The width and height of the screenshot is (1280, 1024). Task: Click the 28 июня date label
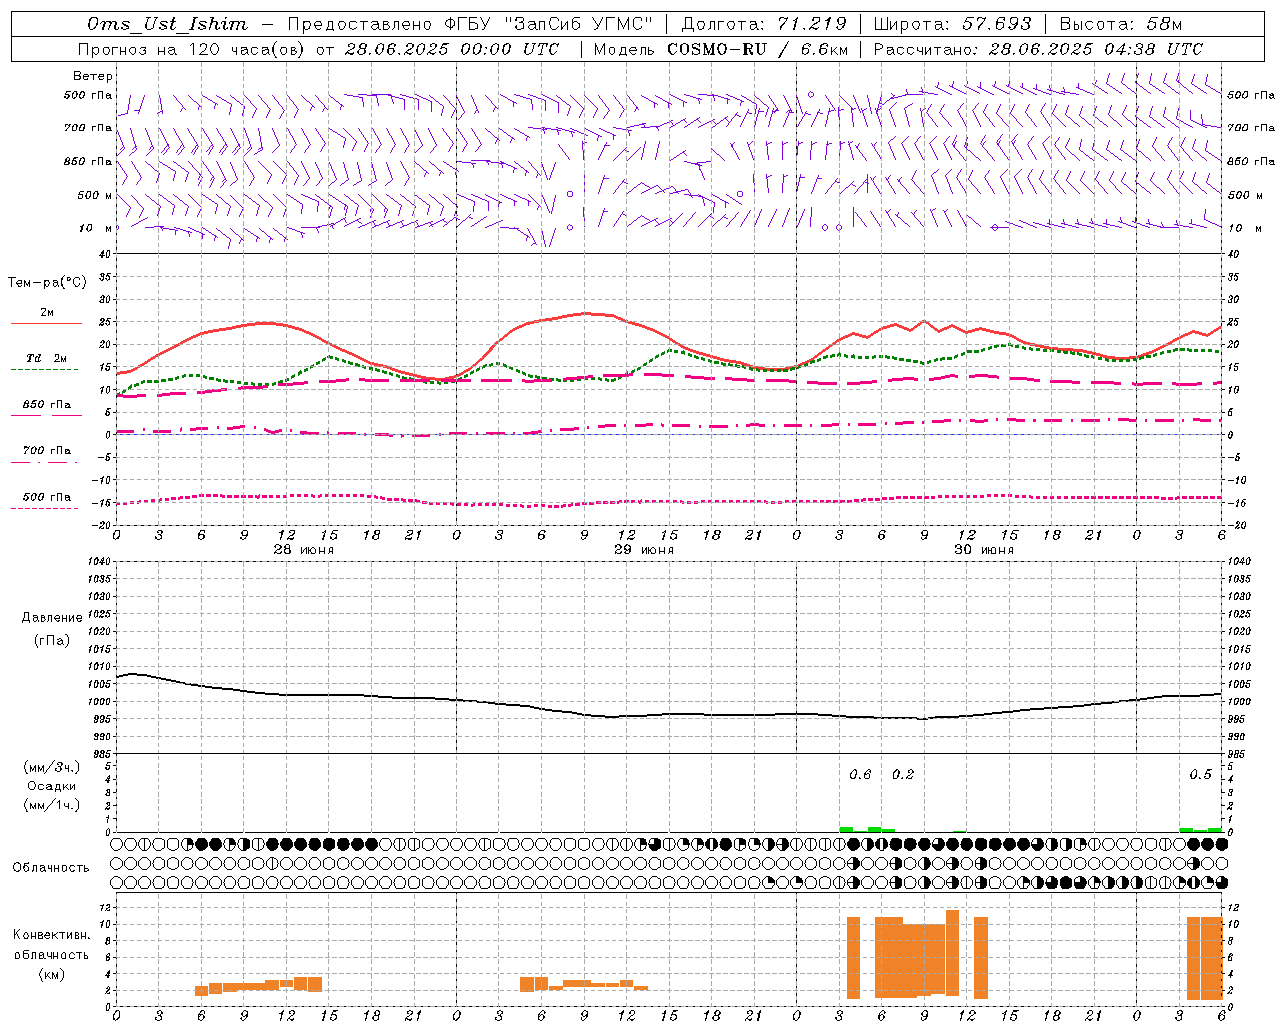[x=304, y=550]
